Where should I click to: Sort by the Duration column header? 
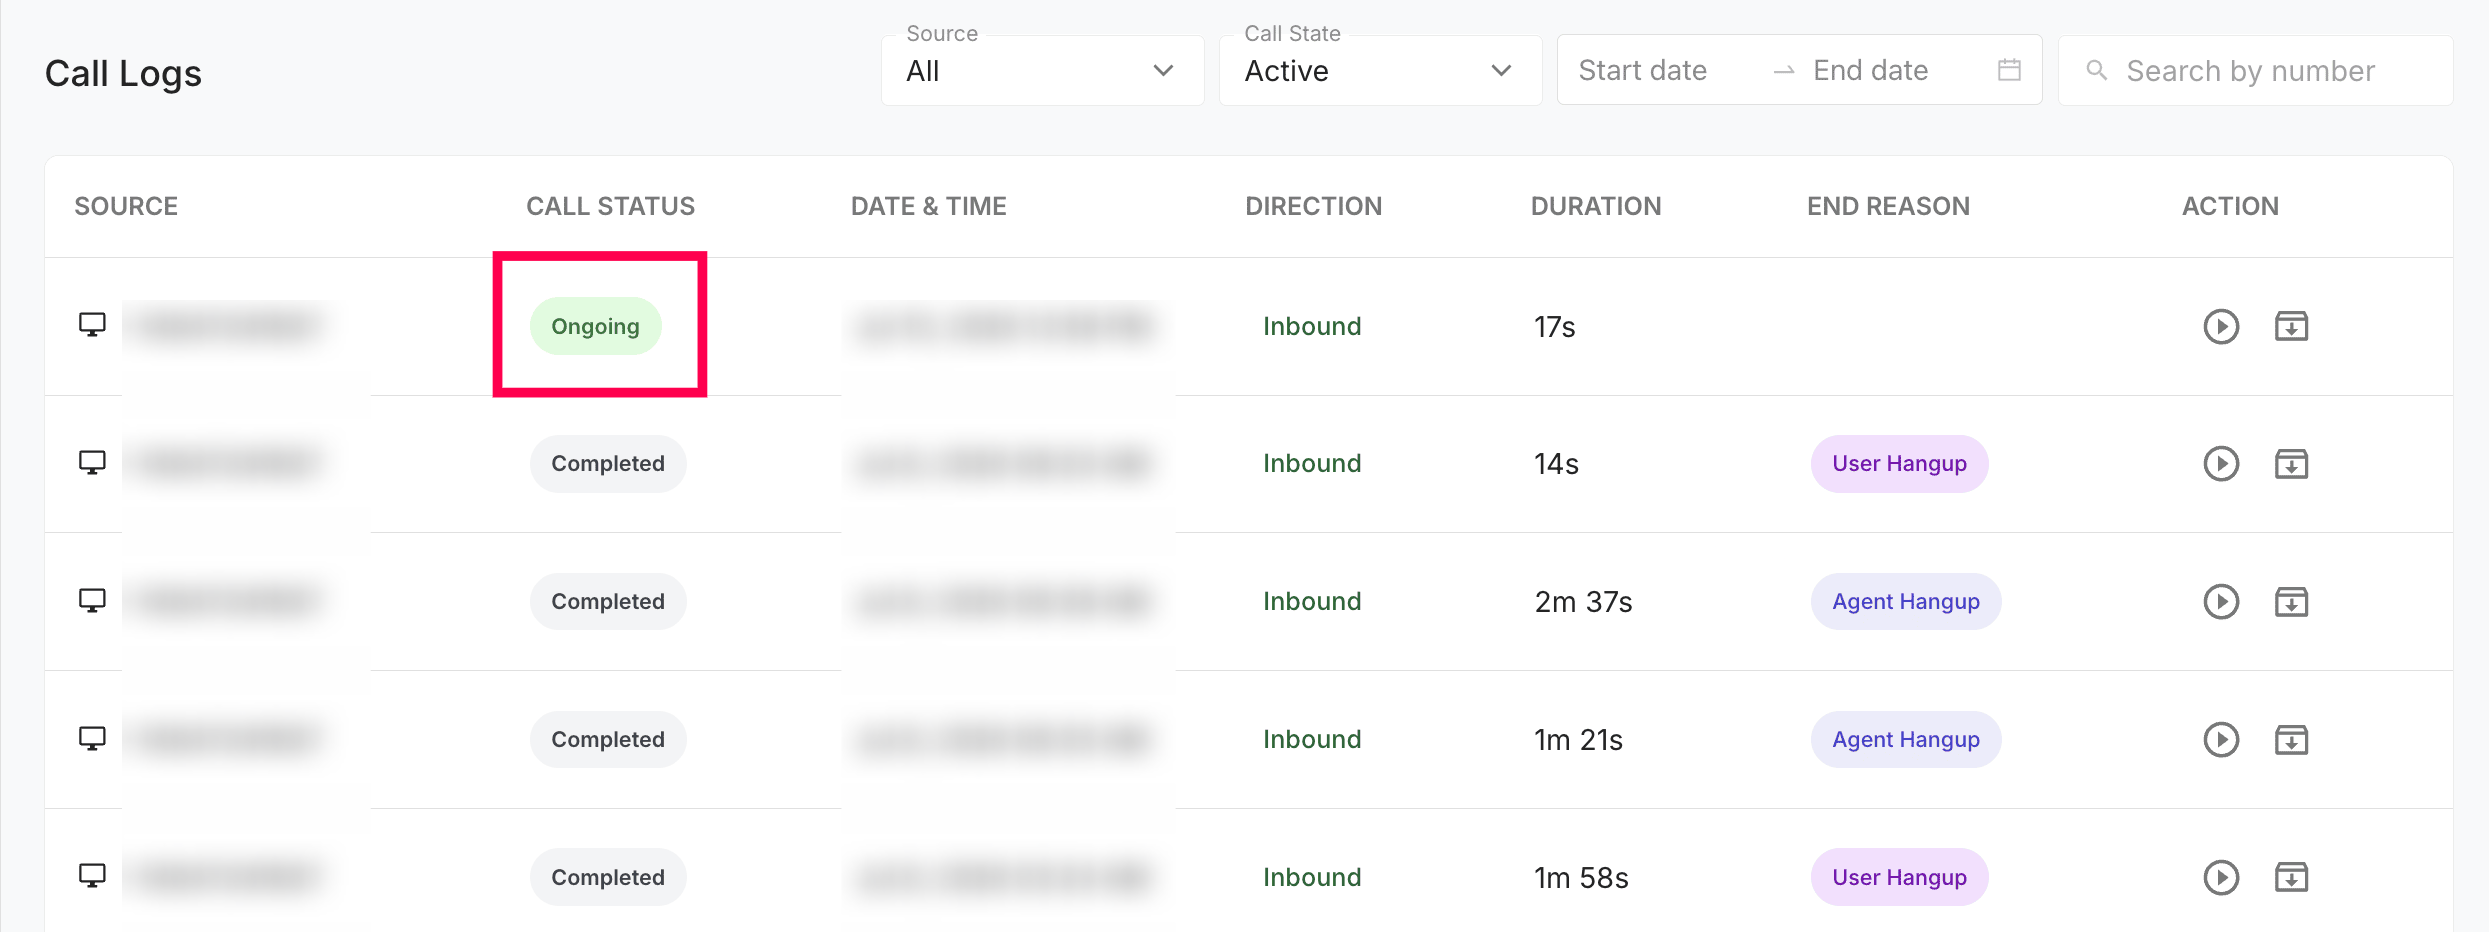[1596, 206]
